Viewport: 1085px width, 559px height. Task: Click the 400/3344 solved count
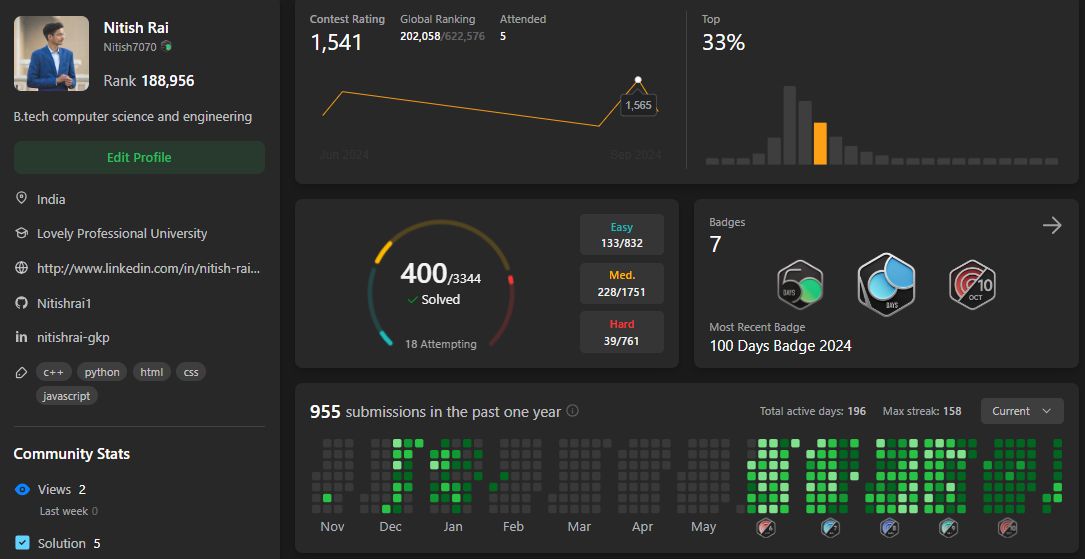coord(440,274)
